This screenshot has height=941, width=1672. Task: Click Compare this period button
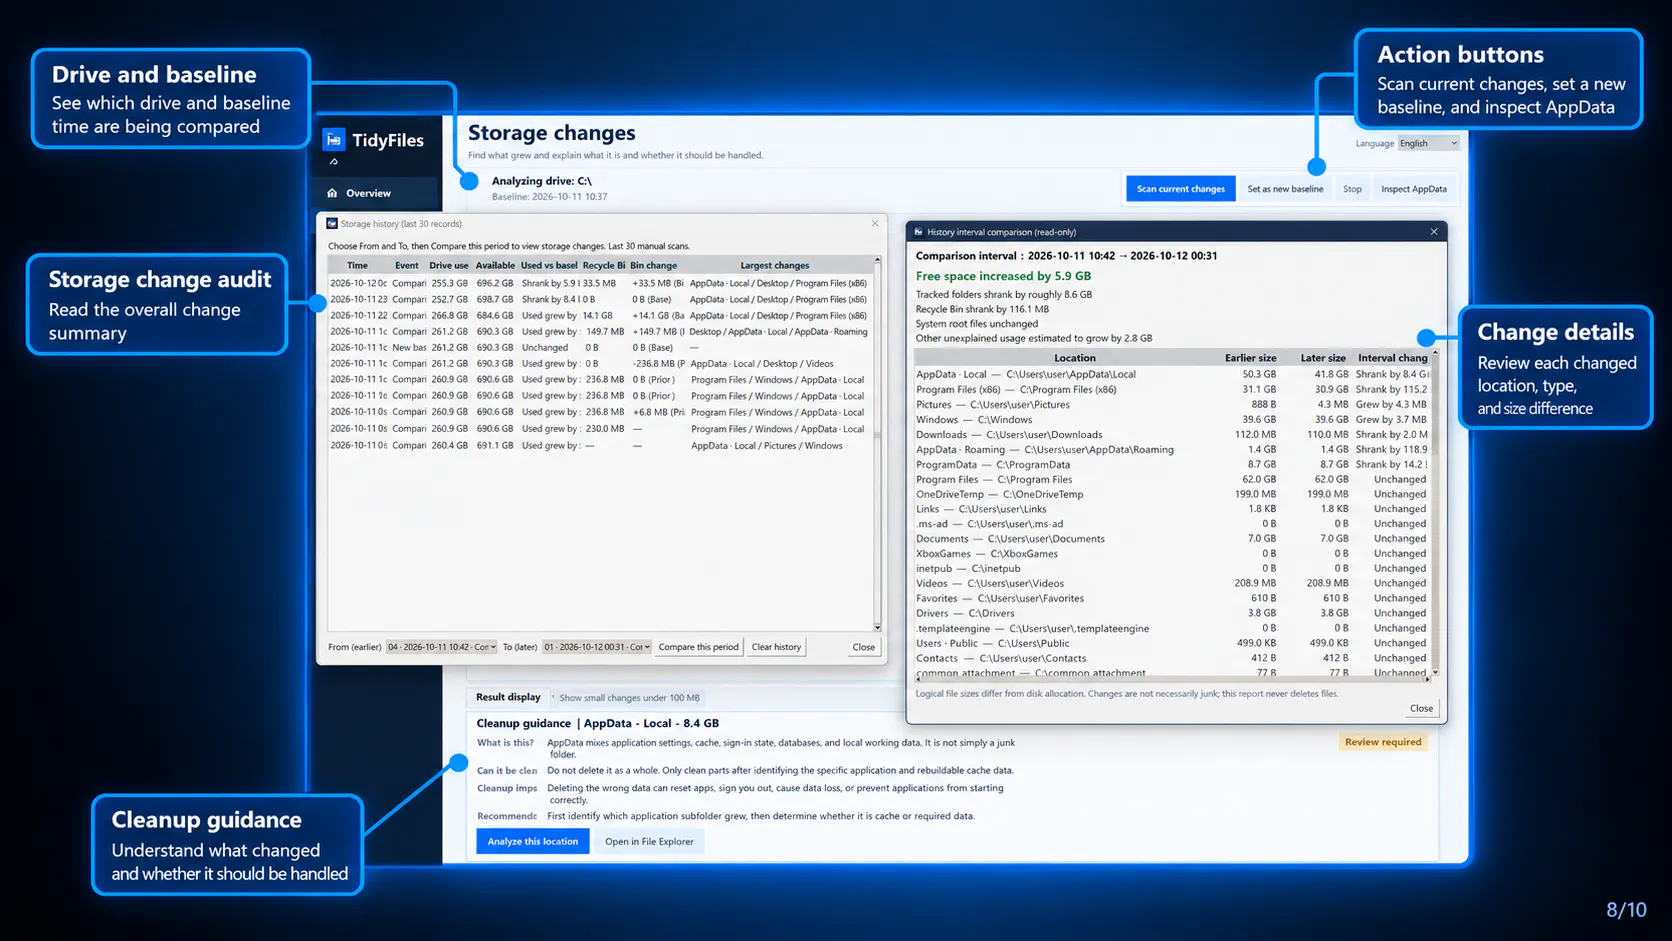[x=699, y=647]
